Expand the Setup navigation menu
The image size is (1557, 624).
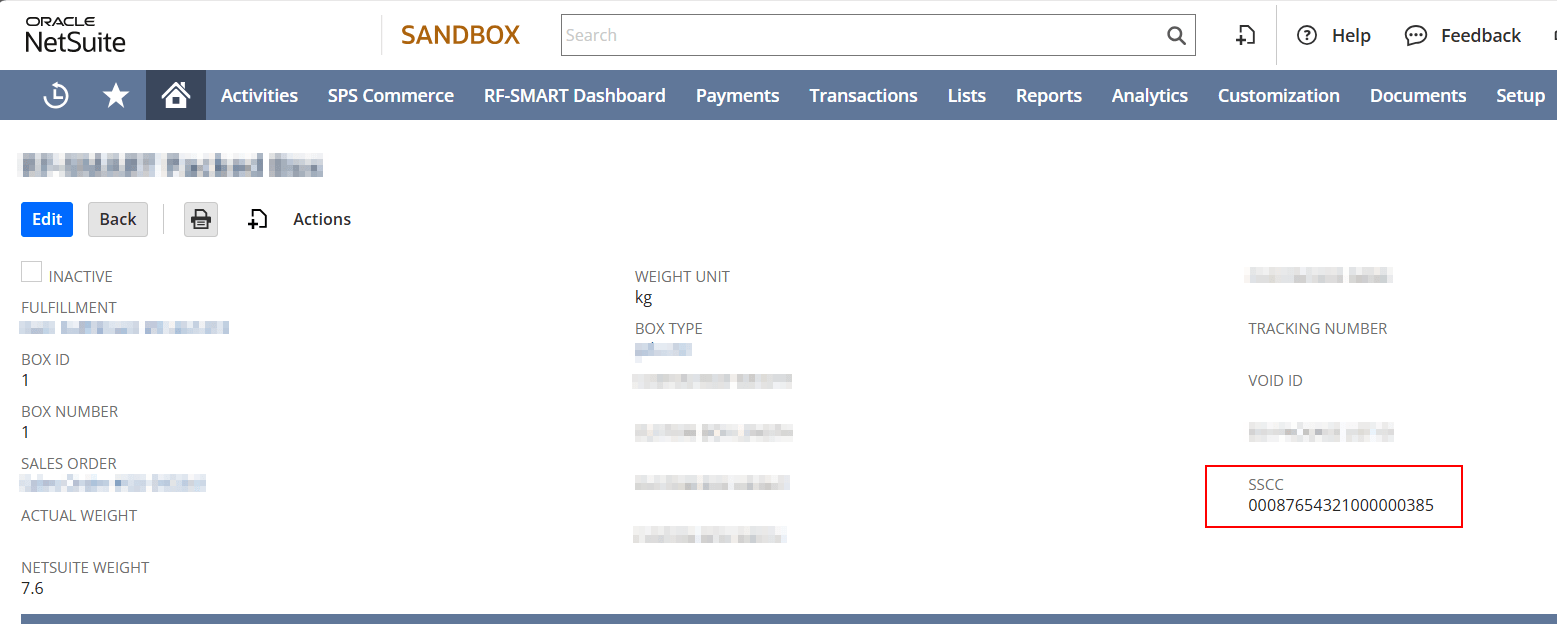[1520, 94]
